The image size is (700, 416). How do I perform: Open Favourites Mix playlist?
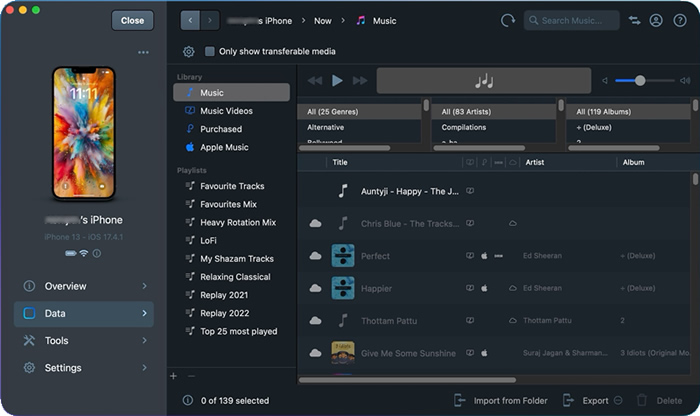pyautogui.click(x=231, y=204)
